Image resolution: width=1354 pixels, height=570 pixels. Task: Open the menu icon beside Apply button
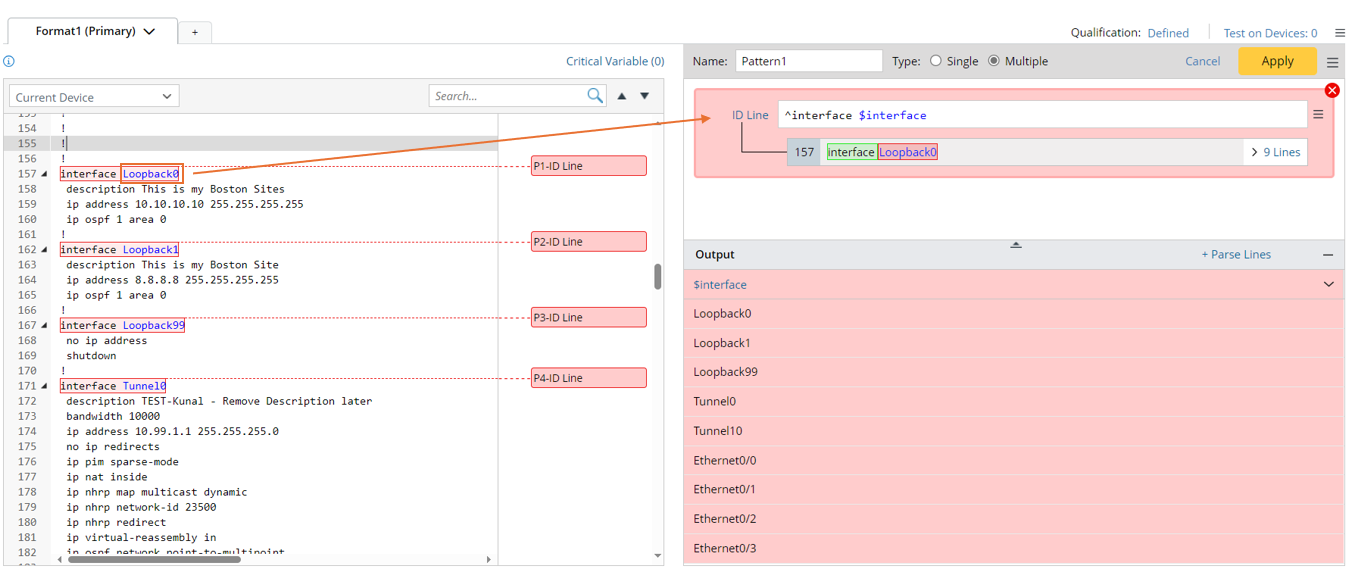point(1332,62)
